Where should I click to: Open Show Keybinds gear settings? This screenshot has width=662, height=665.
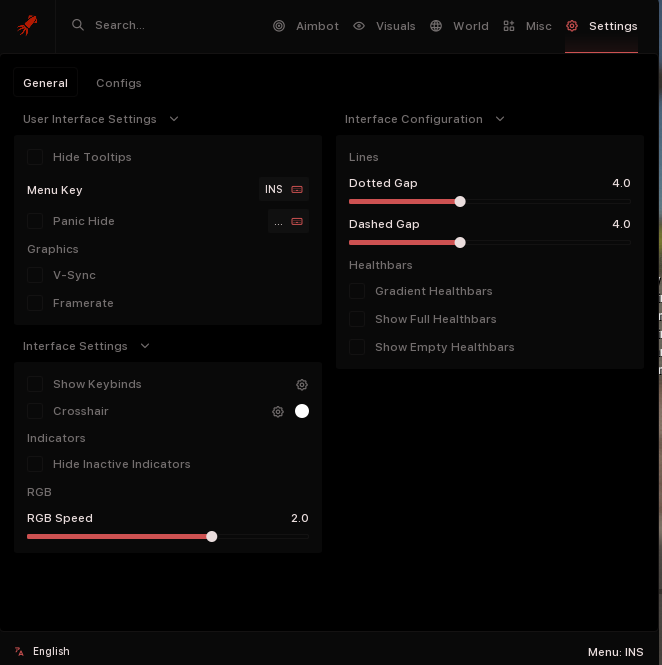point(302,385)
